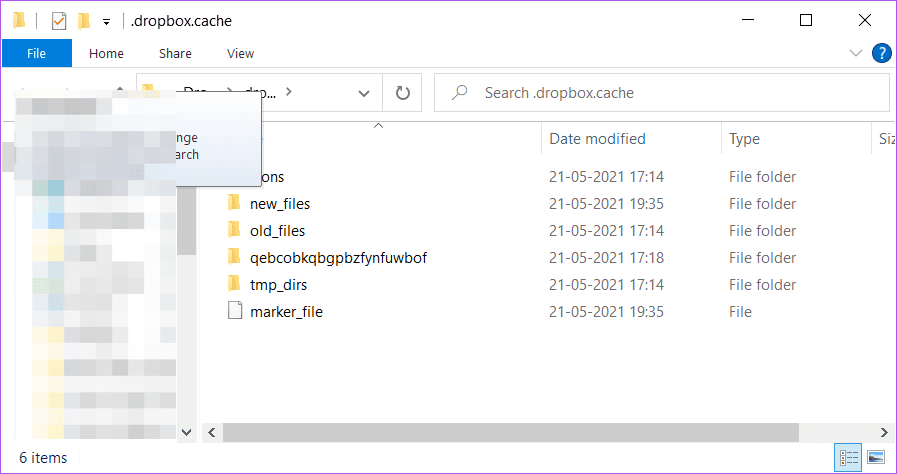Screen dimensions: 897x474
Task: Maximize the File Explorer window
Action: point(805,21)
